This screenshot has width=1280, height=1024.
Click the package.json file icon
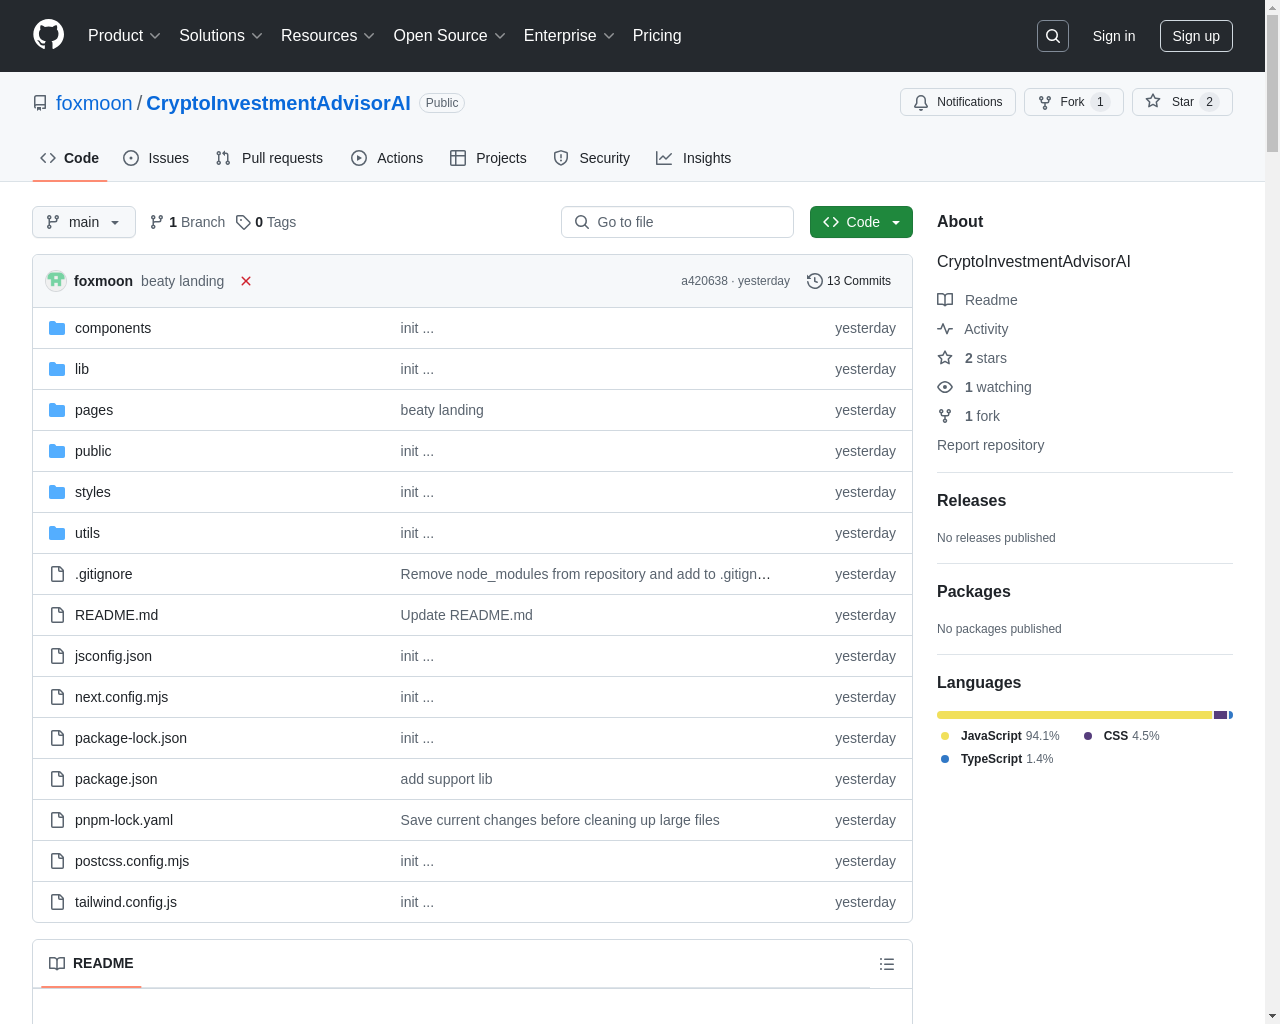pyautogui.click(x=57, y=779)
